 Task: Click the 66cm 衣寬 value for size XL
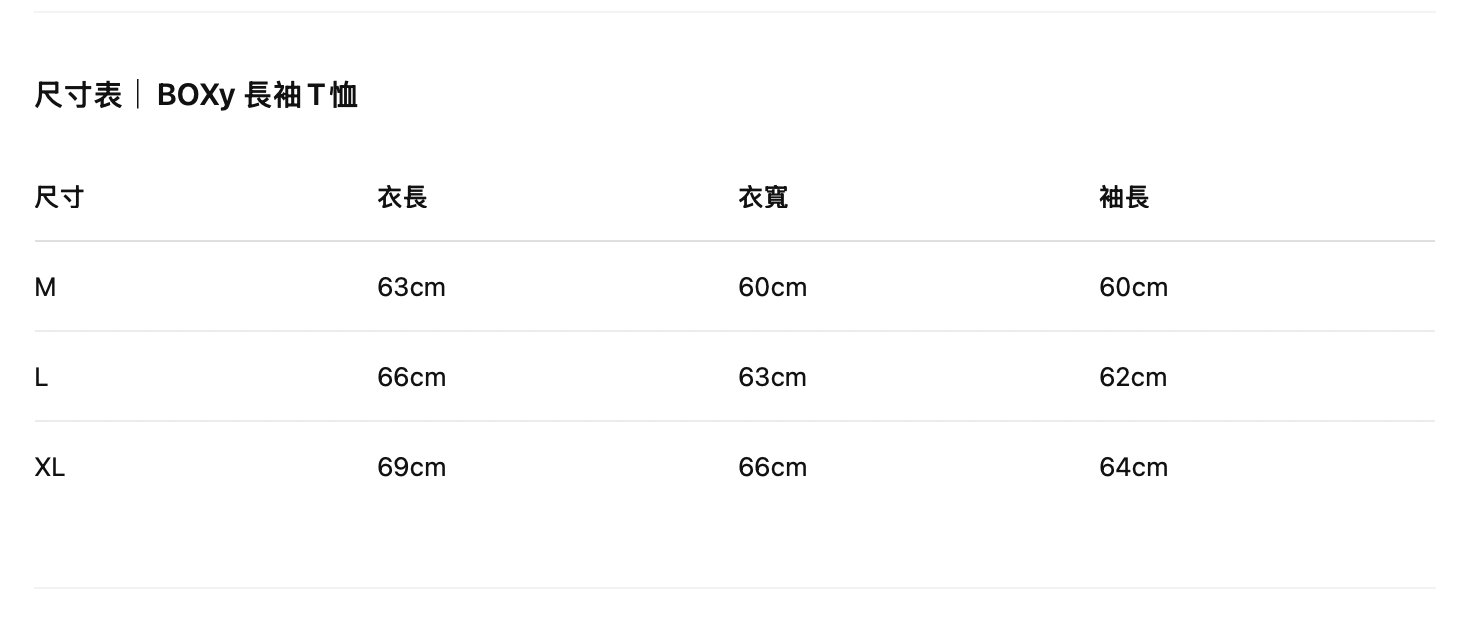[772, 467]
